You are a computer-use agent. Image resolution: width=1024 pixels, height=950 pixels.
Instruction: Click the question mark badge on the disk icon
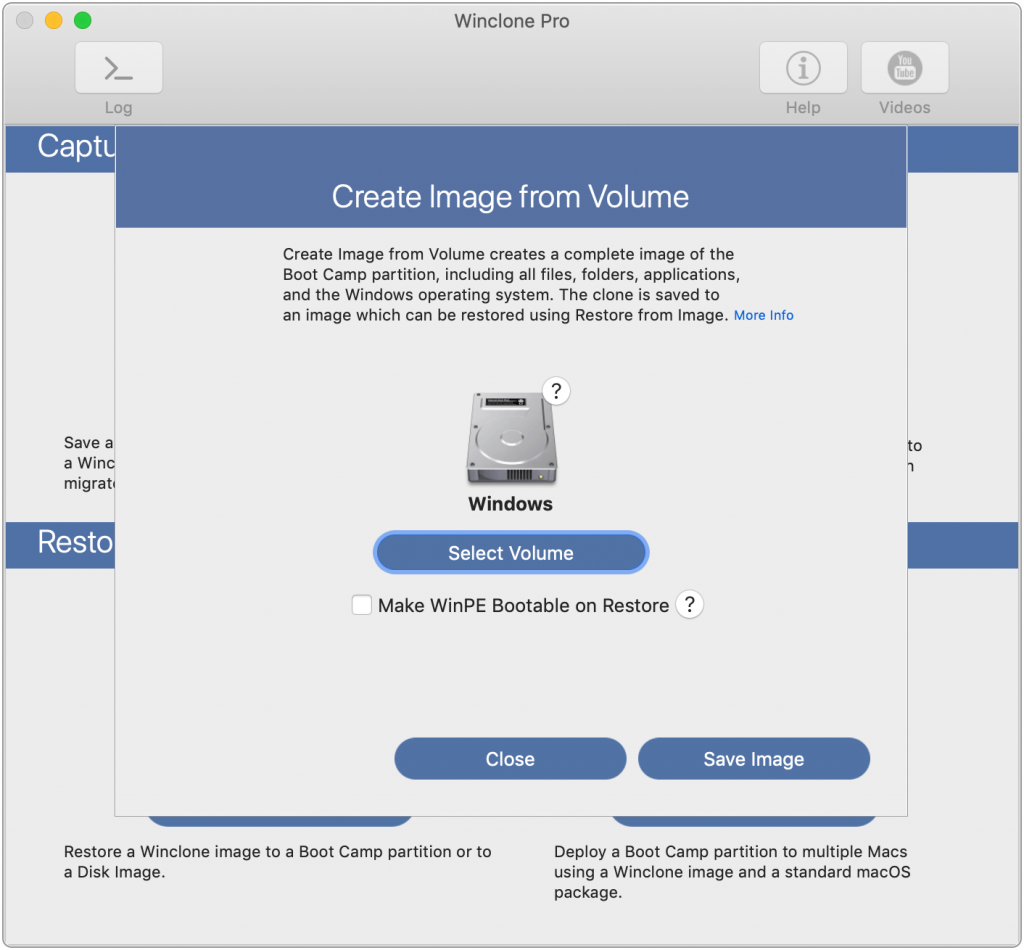click(x=556, y=391)
